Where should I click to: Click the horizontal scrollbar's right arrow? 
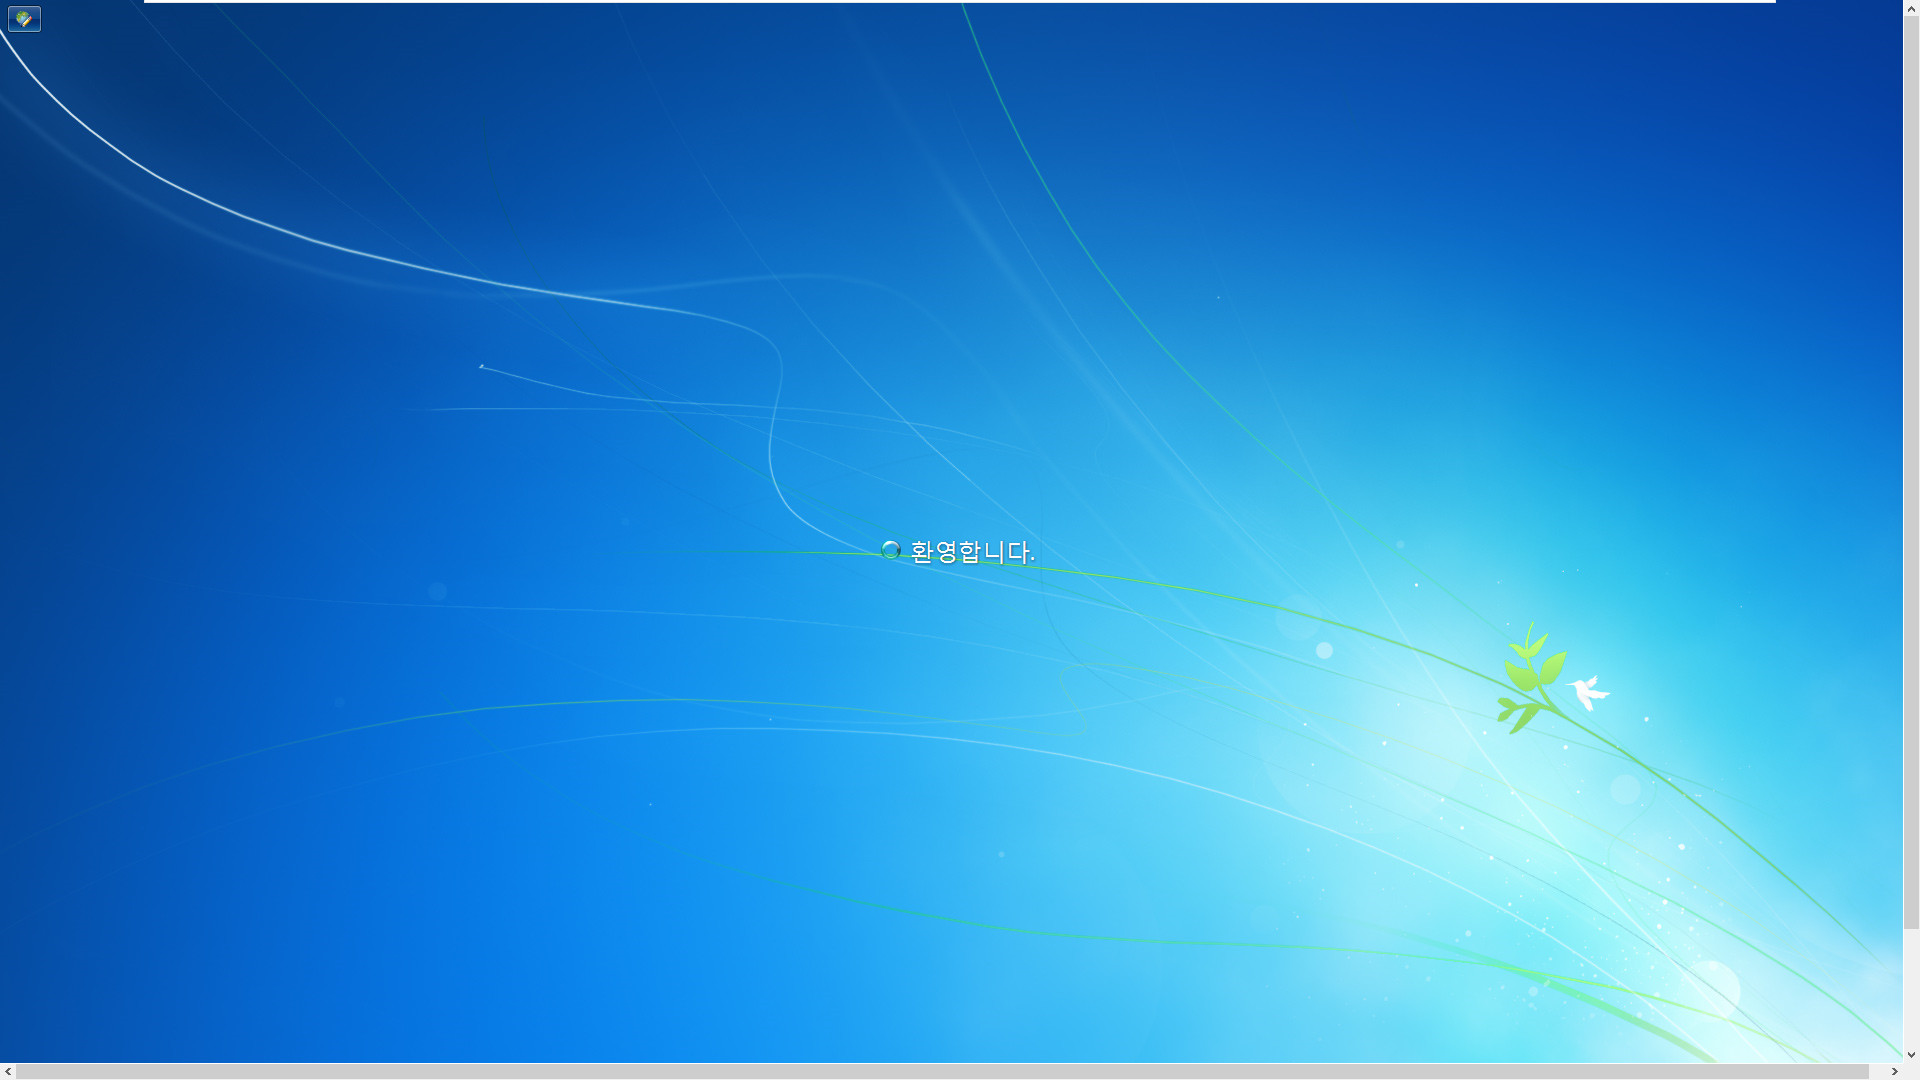1894,1071
